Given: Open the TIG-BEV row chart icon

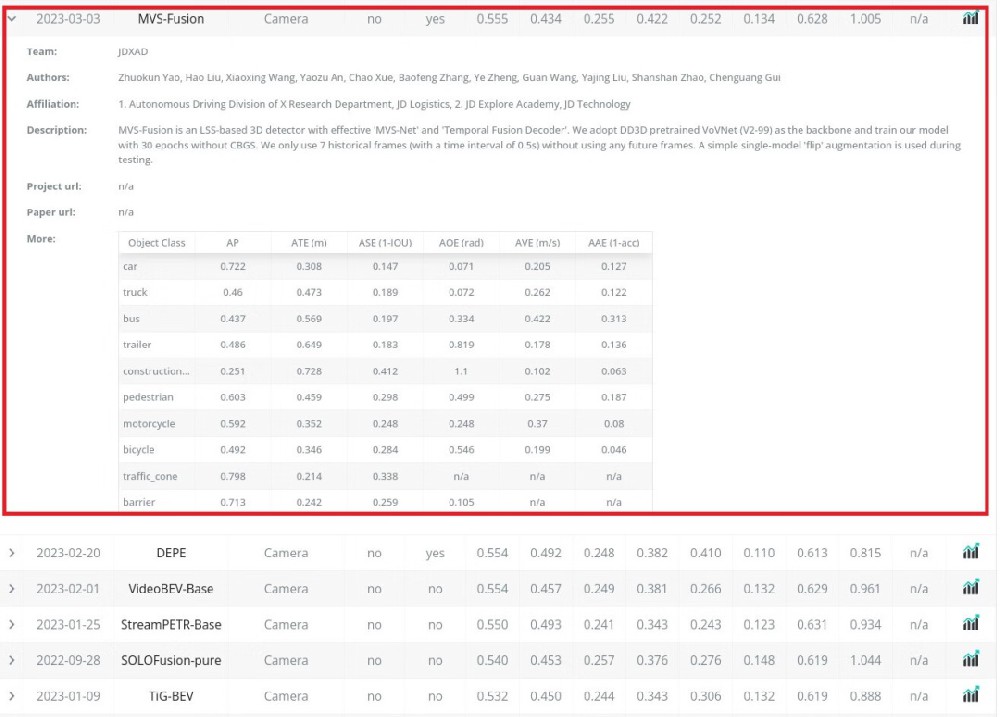Looking at the screenshot, I should tap(969, 695).
